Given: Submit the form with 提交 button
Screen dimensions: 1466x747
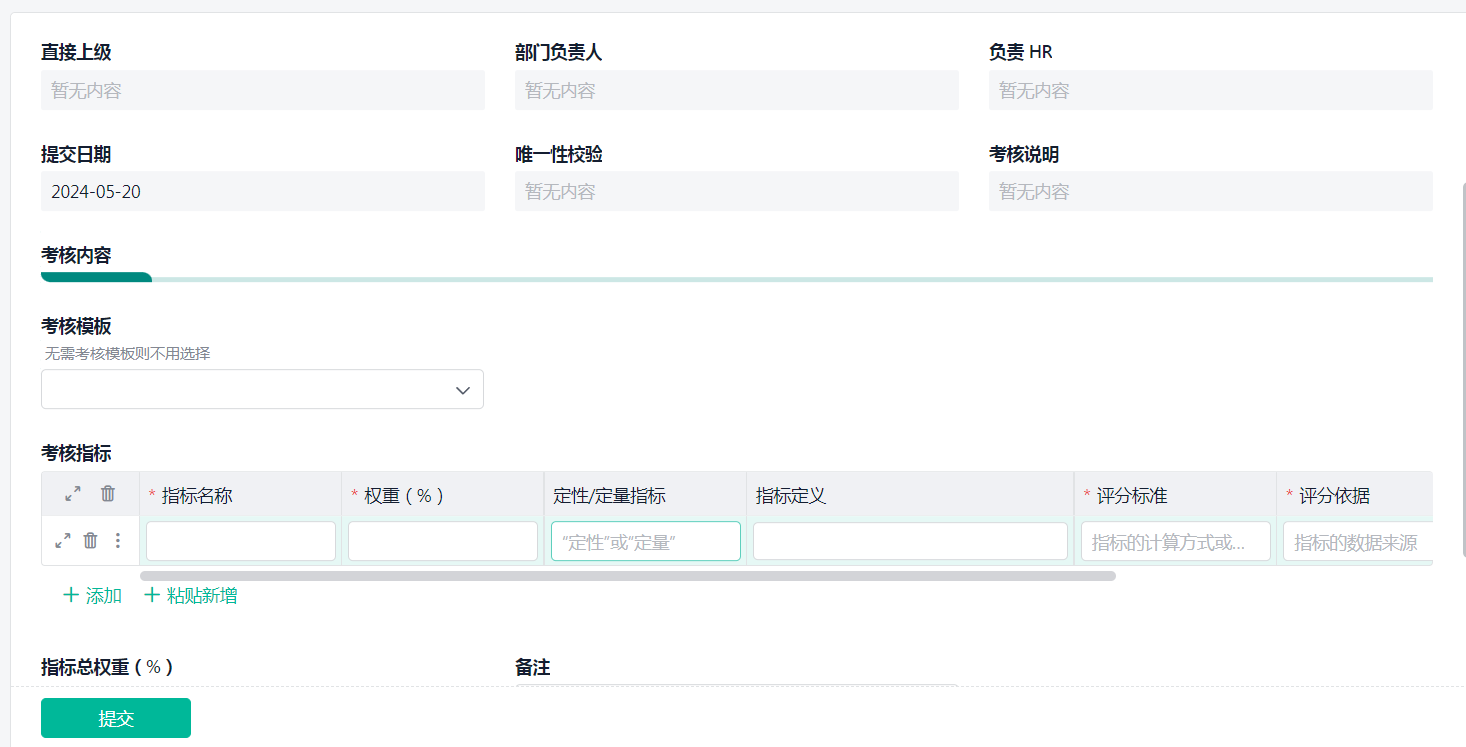Looking at the screenshot, I should pos(116,718).
